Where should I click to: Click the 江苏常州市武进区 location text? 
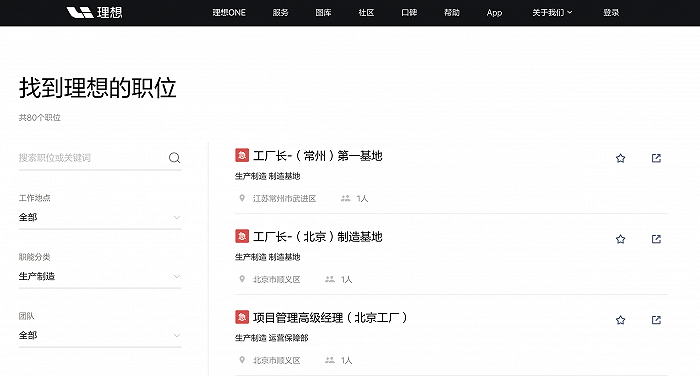[x=284, y=198]
